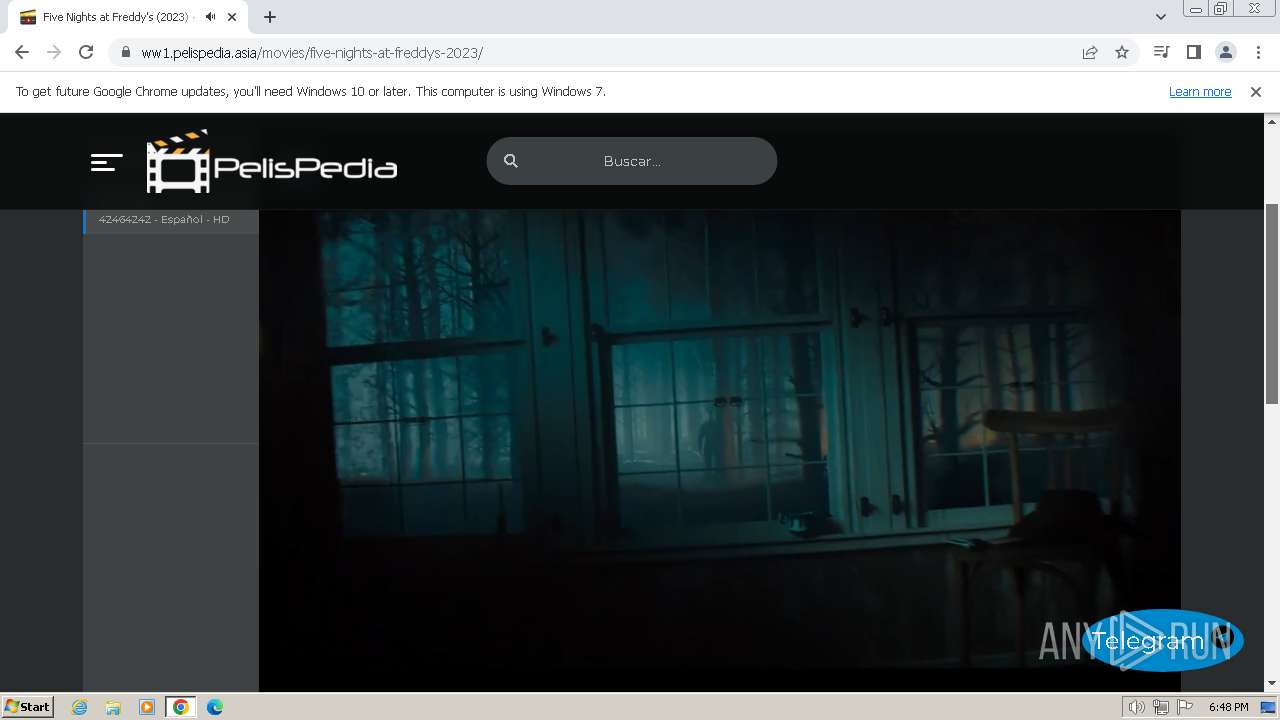Open Microsoft Edge from taskbar
The width and height of the screenshot is (1280, 720).
click(214, 707)
